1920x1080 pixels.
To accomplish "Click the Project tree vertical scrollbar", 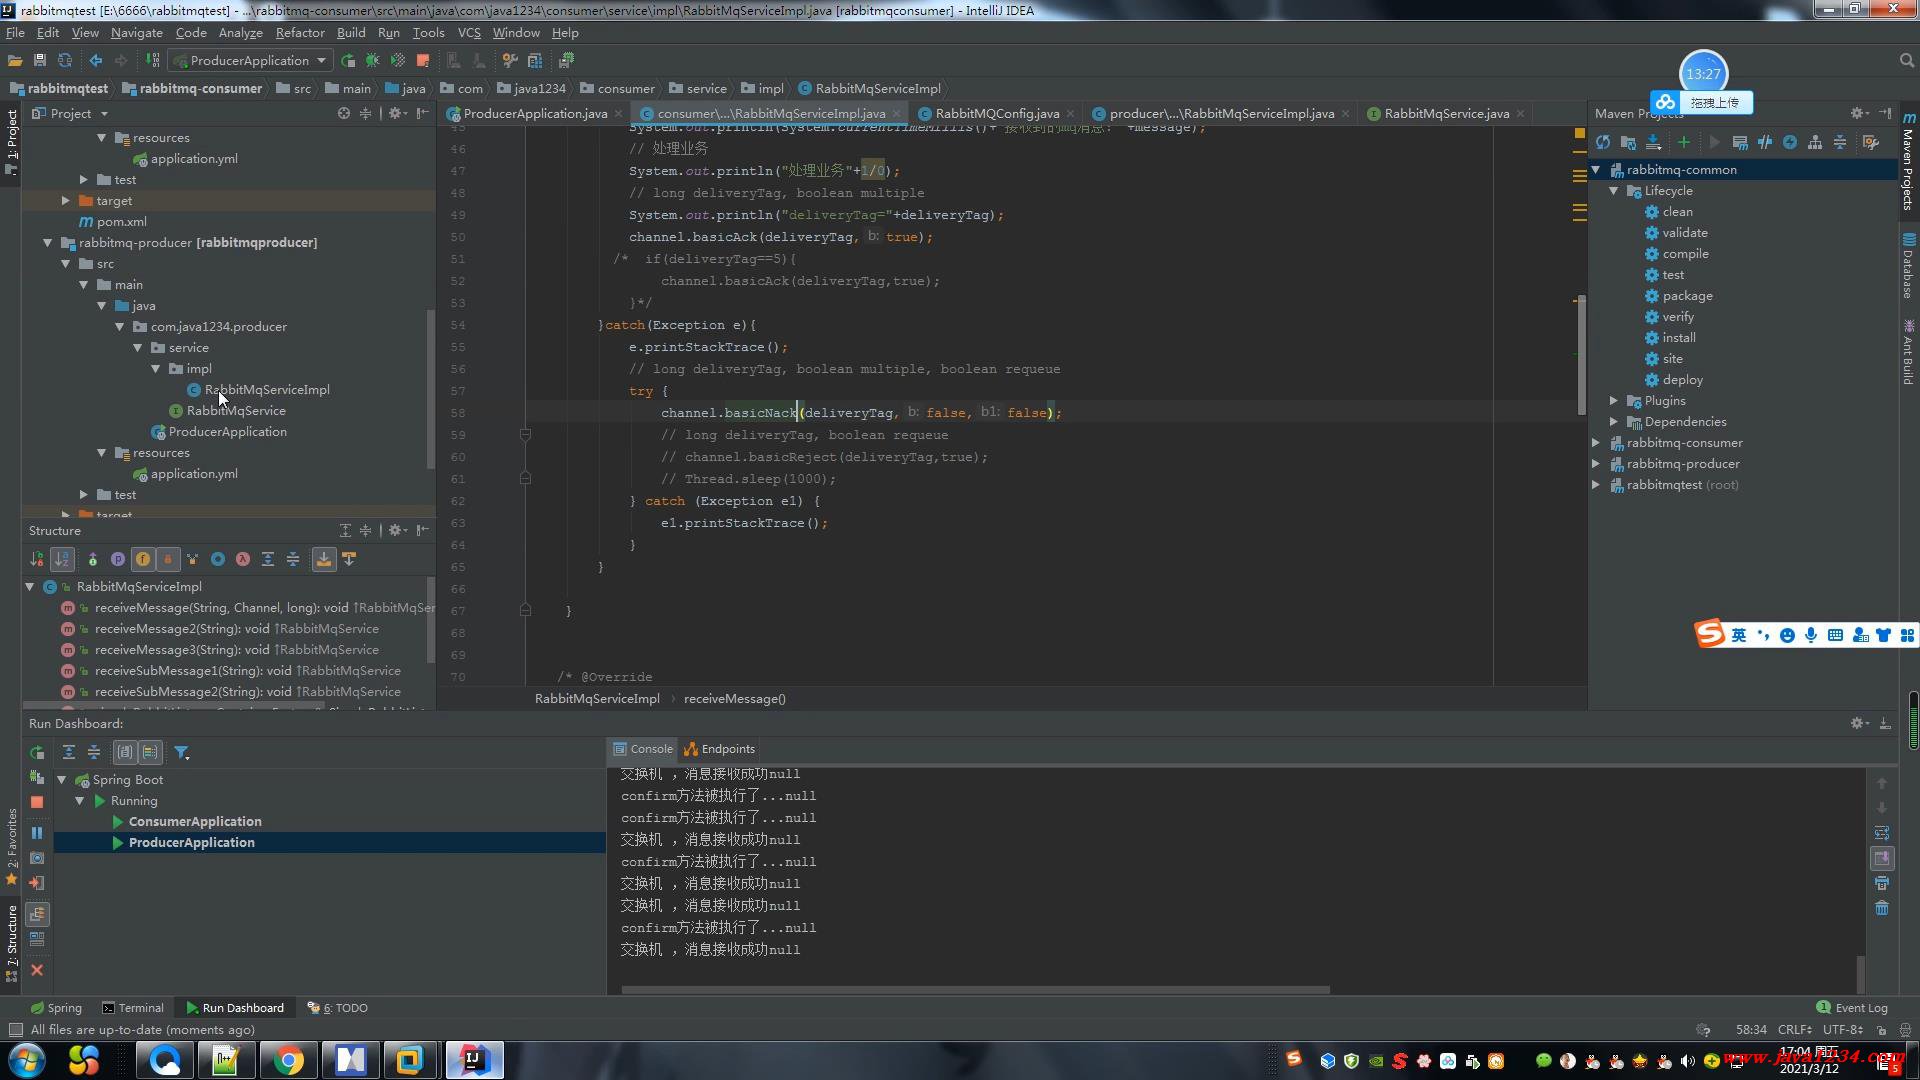I will pos(431,388).
